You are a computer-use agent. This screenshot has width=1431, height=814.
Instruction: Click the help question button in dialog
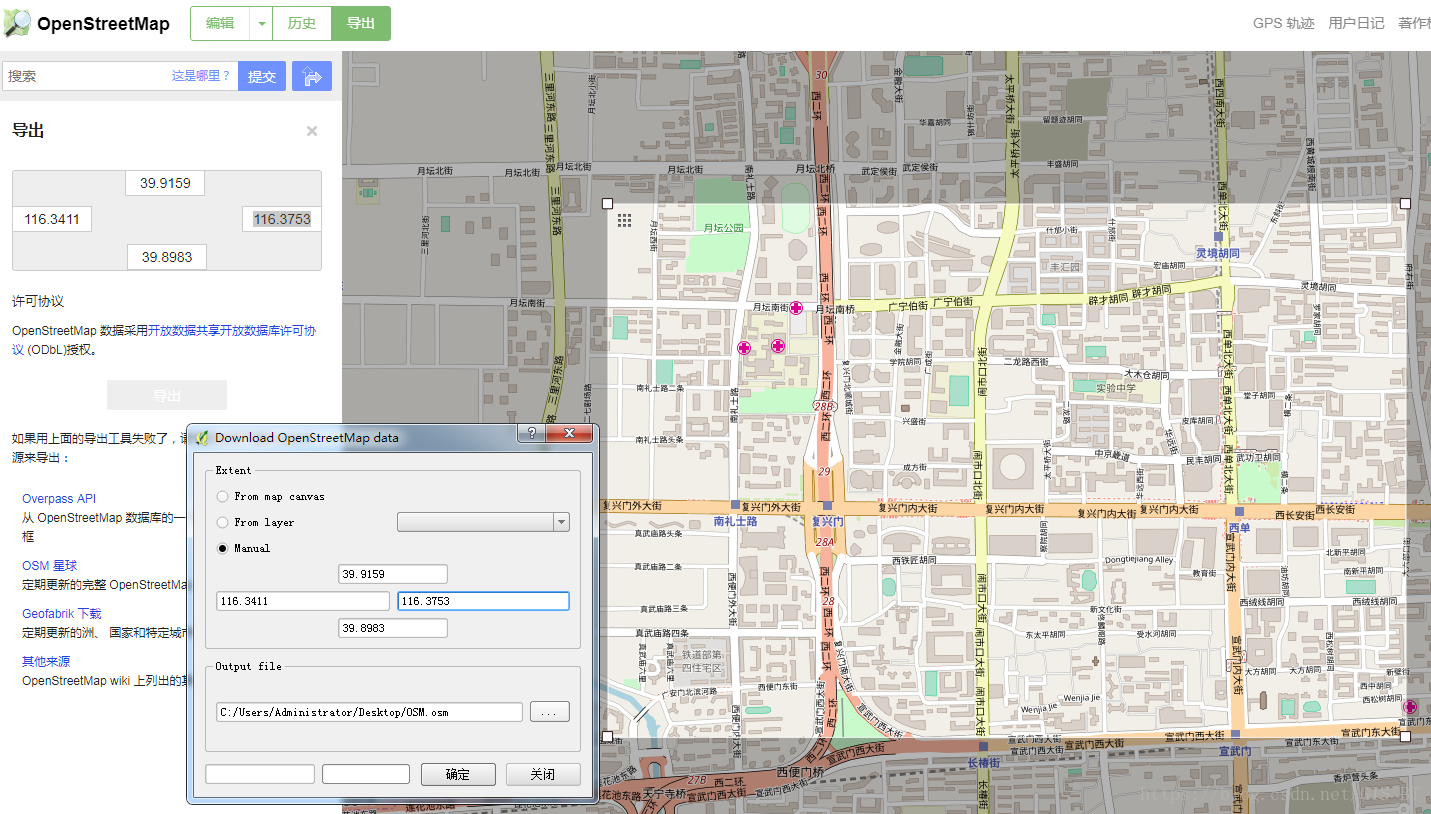pyautogui.click(x=532, y=434)
